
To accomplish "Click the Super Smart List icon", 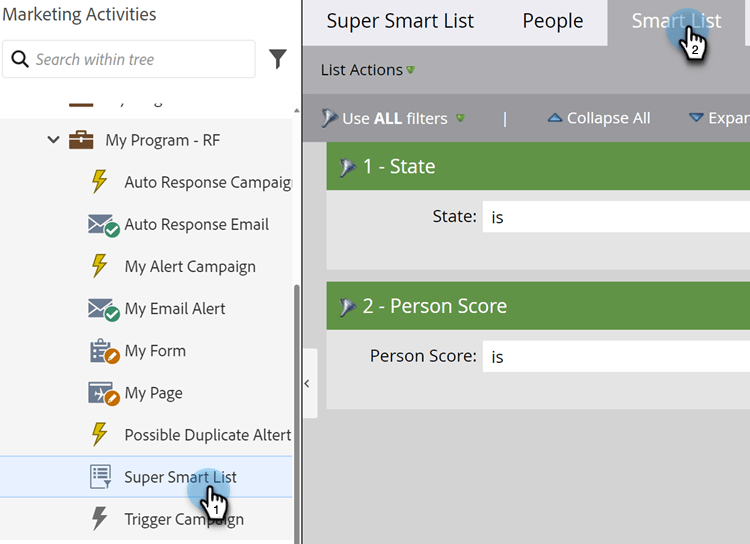I will 101,477.
